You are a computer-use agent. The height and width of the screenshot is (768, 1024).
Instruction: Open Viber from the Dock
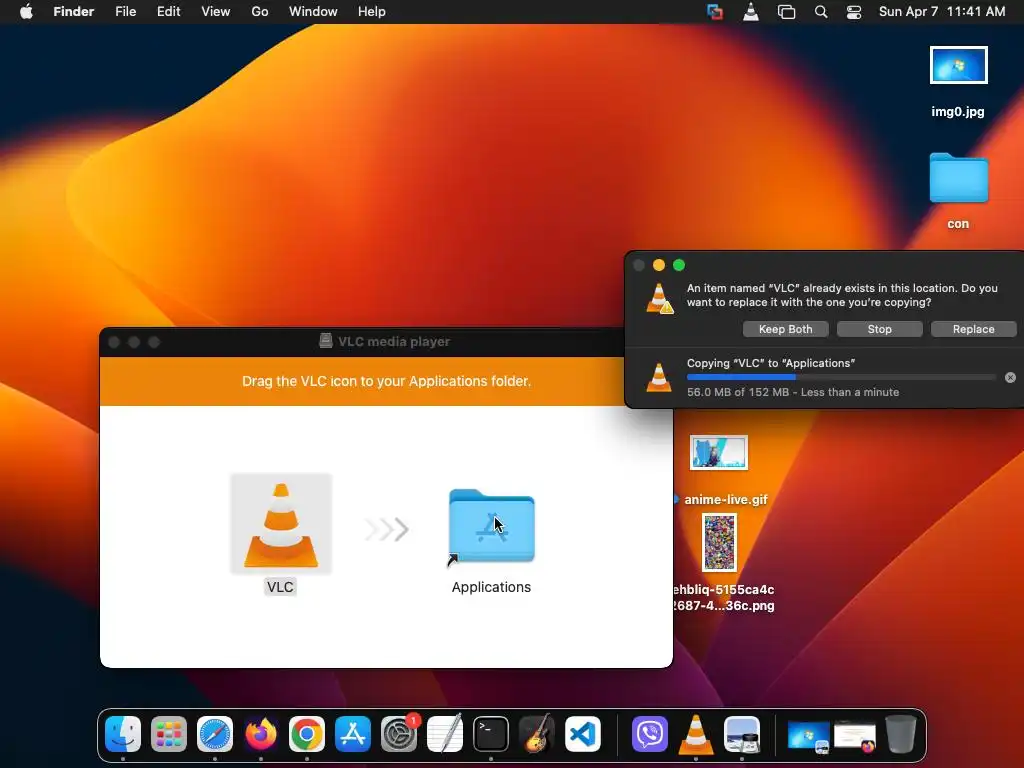[x=650, y=734]
